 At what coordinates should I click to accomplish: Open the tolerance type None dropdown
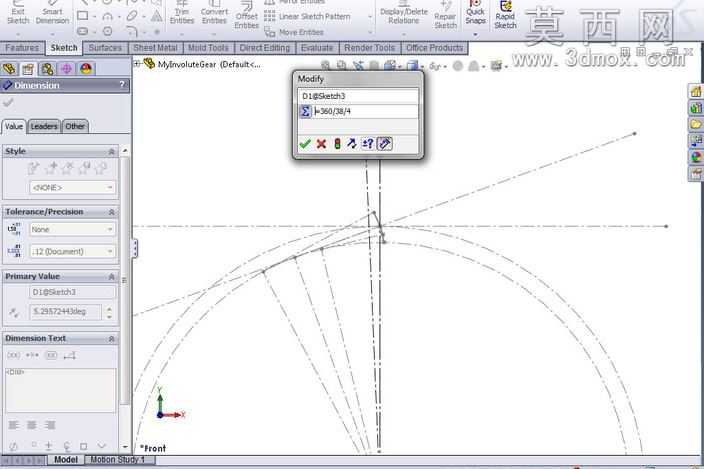(x=72, y=229)
